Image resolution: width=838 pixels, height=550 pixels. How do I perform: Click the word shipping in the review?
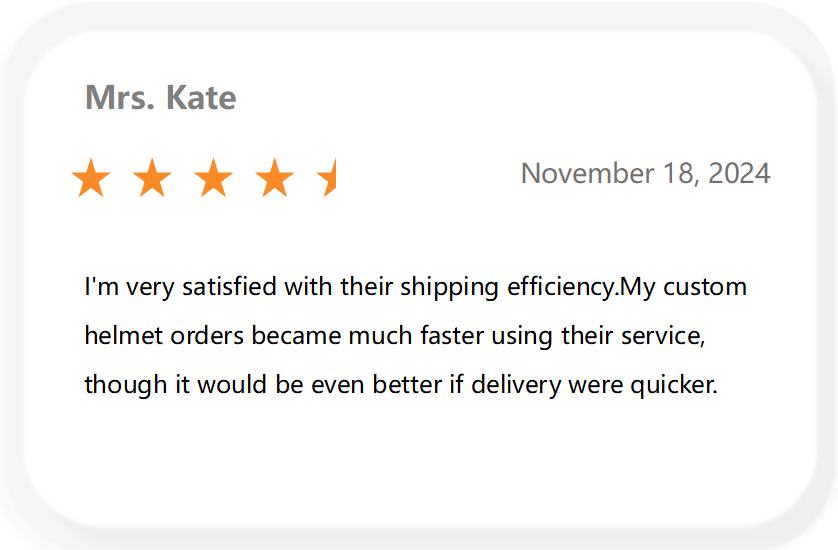coord(449,287)
